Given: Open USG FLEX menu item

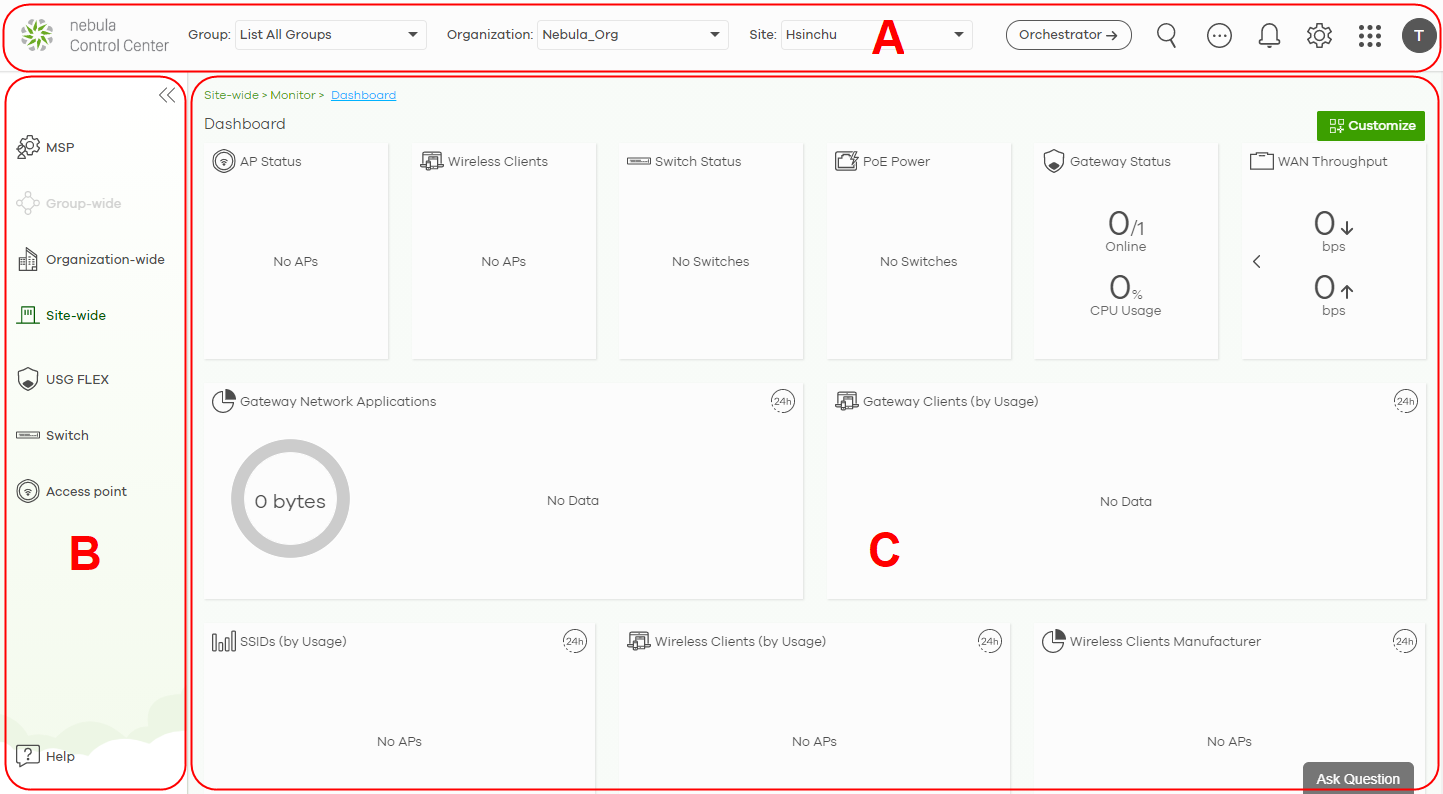Looking at the screenshot, I should tap(77, 380).
